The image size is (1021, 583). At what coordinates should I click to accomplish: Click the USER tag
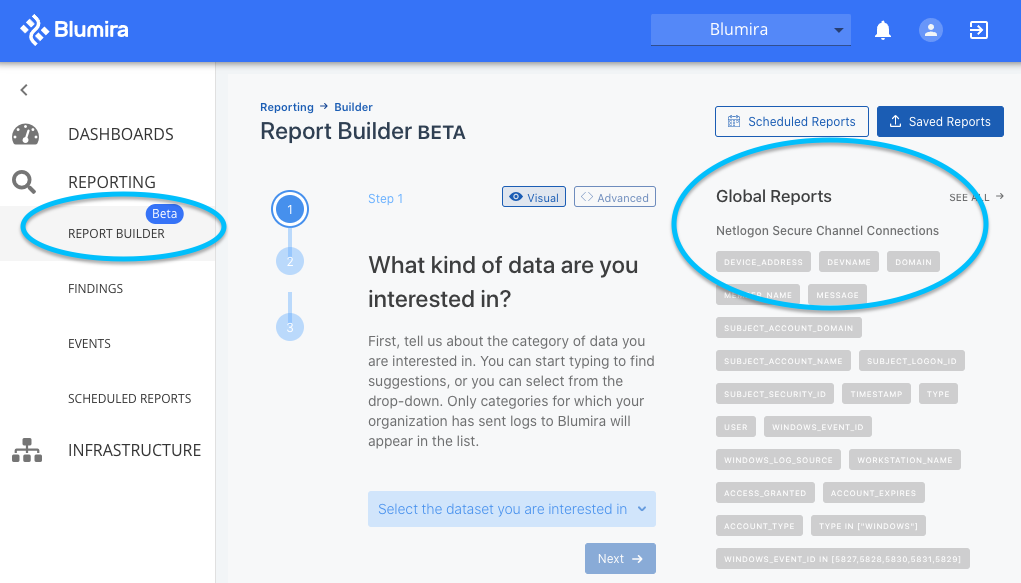(736, 427)
